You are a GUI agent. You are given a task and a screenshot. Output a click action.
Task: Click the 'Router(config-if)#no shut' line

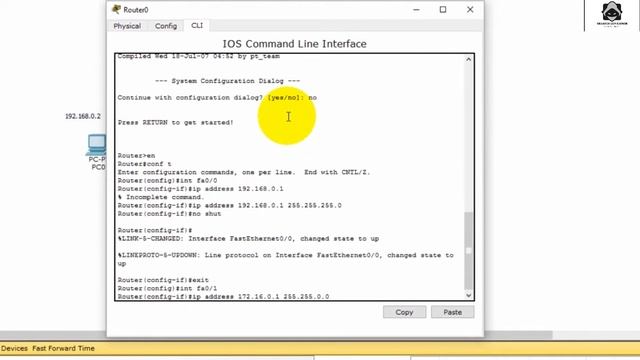[x=169, y=213]
